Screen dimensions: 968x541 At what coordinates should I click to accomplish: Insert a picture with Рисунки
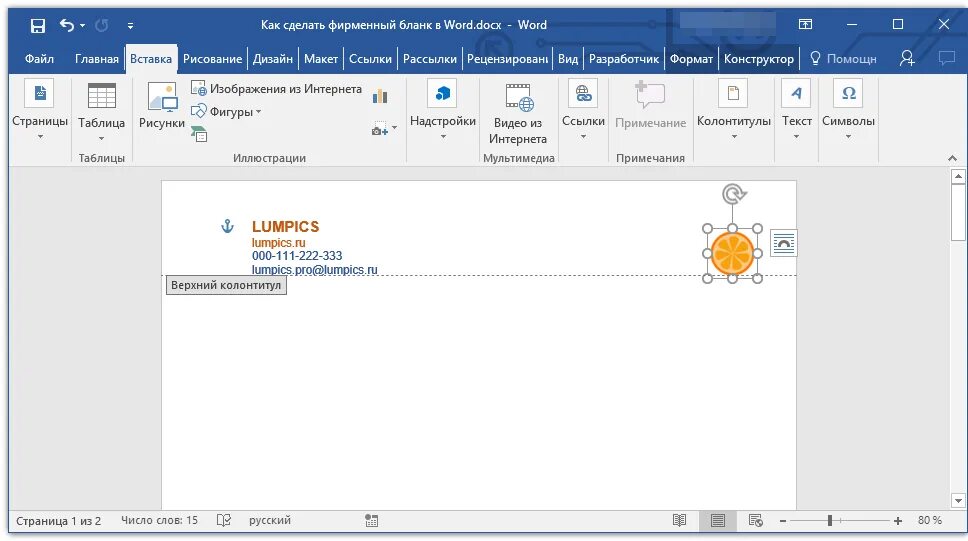coord(162,105)
